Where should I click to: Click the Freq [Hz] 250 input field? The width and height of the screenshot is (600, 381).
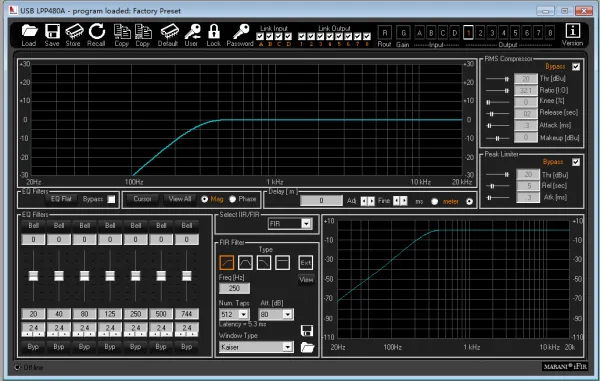tap(235, 288)
